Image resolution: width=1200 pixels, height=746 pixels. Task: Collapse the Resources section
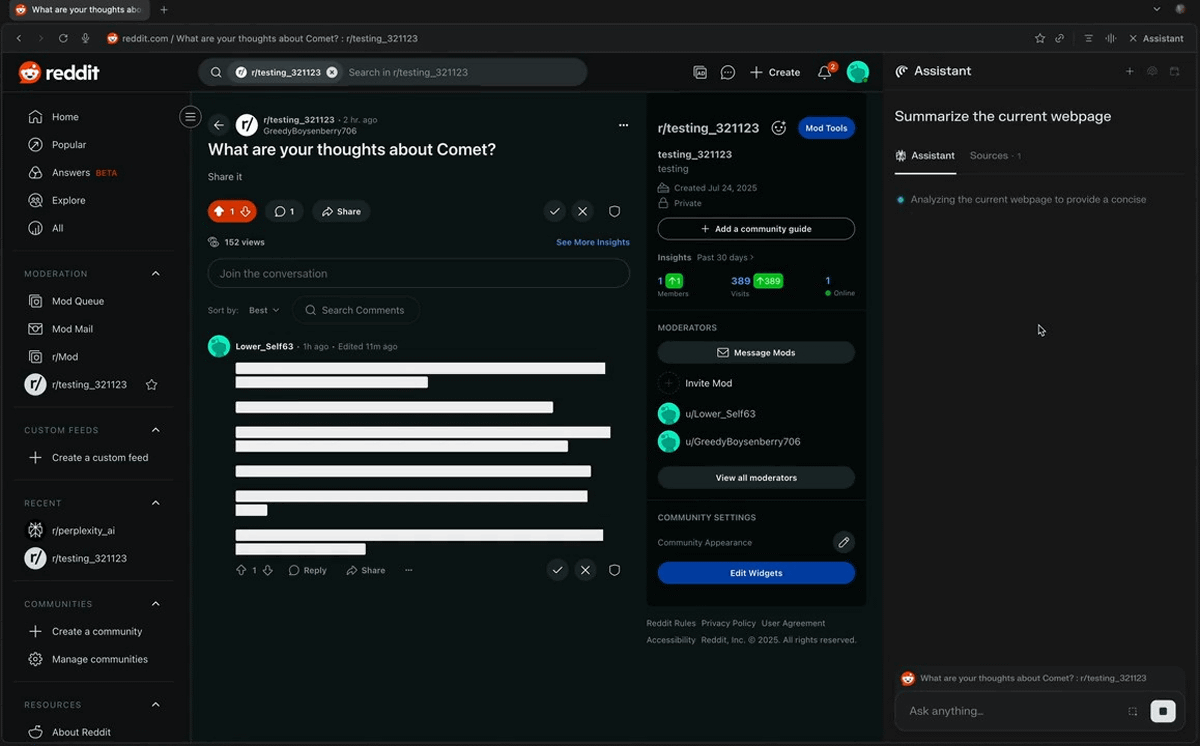pos(155,705)
